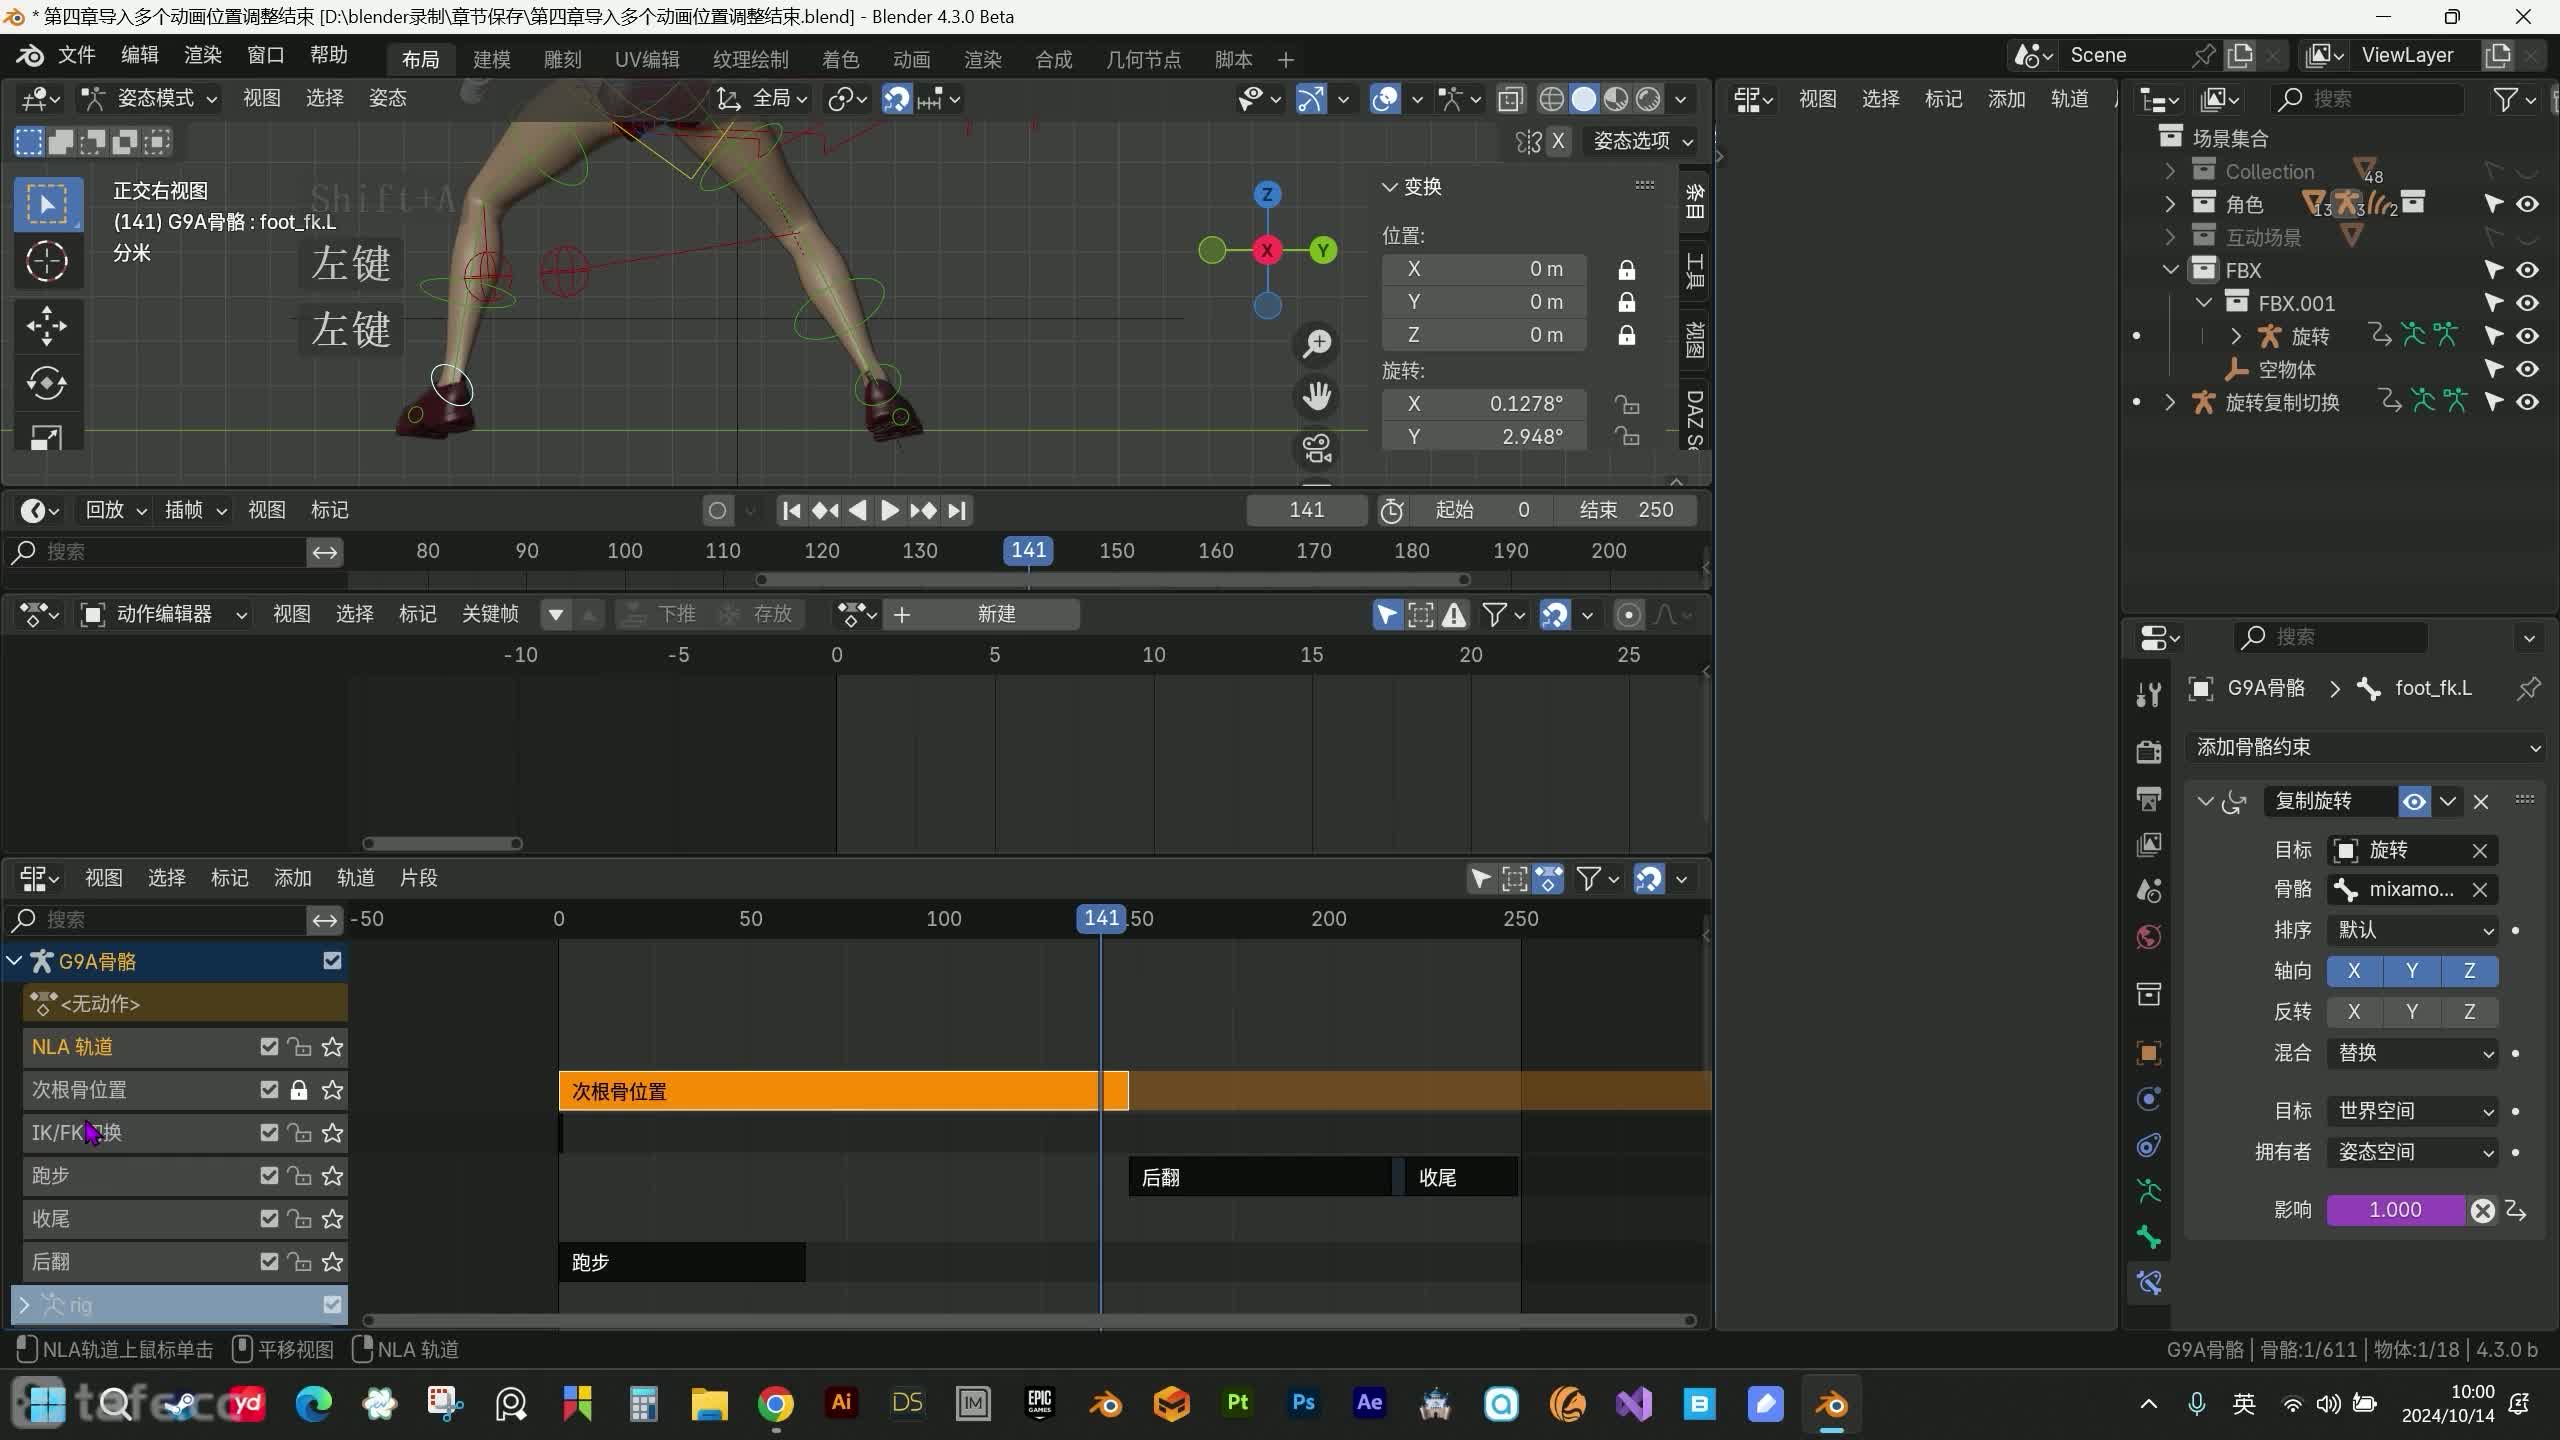Open 动作编辑器 mode dropdown

pyautogui.click(x=163, y=614)
